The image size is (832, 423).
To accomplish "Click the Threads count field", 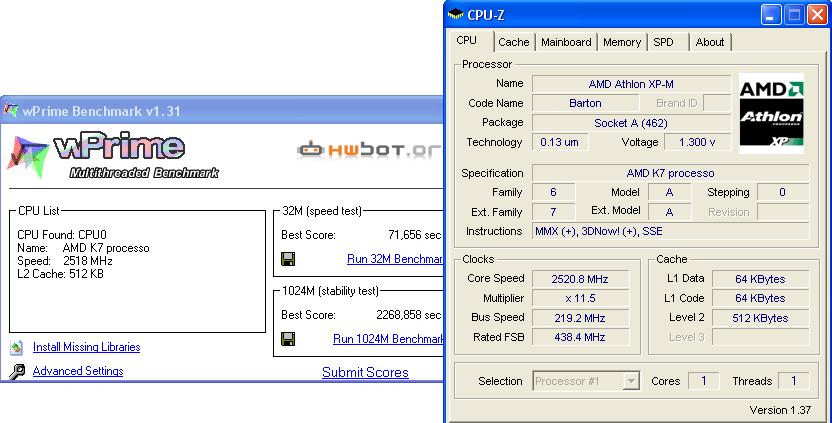I will click(793, 381).
